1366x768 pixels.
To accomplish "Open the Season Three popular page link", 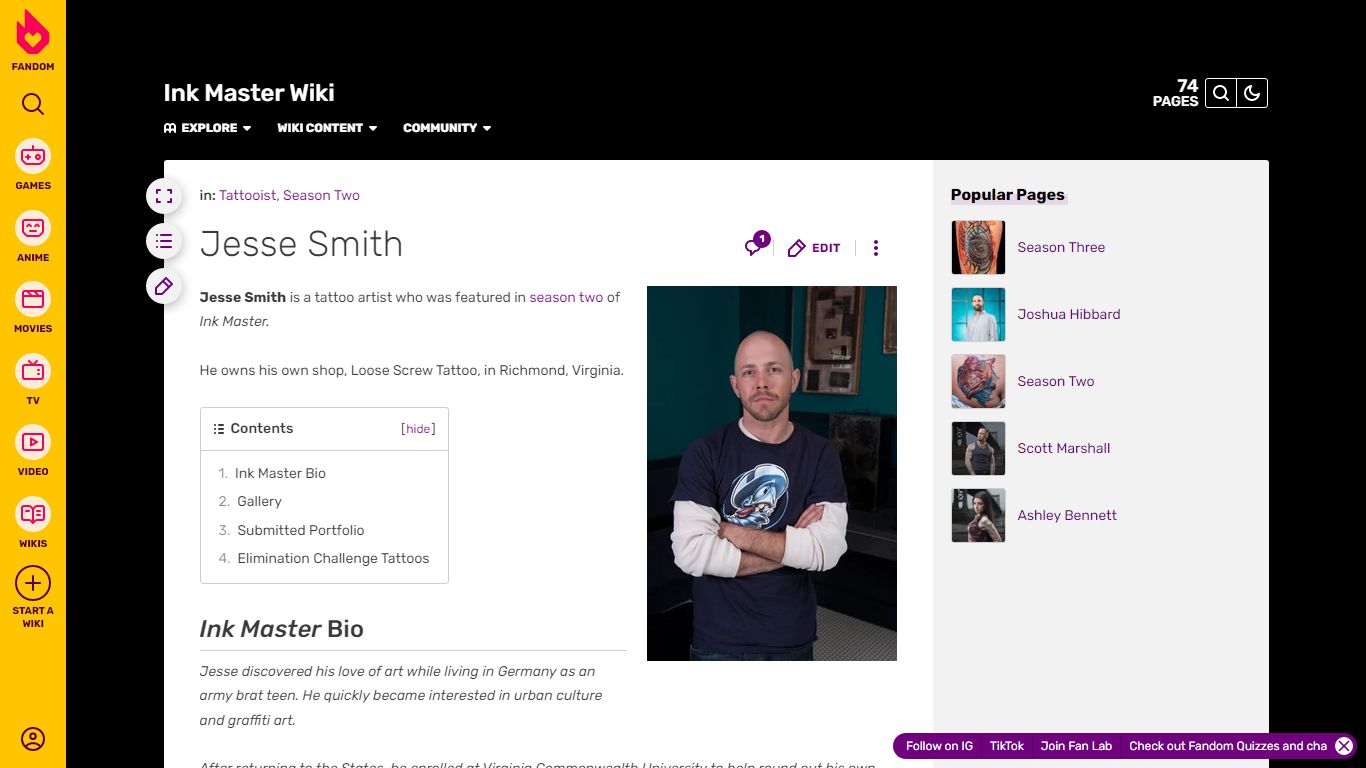I will [x=1061, y=247].
